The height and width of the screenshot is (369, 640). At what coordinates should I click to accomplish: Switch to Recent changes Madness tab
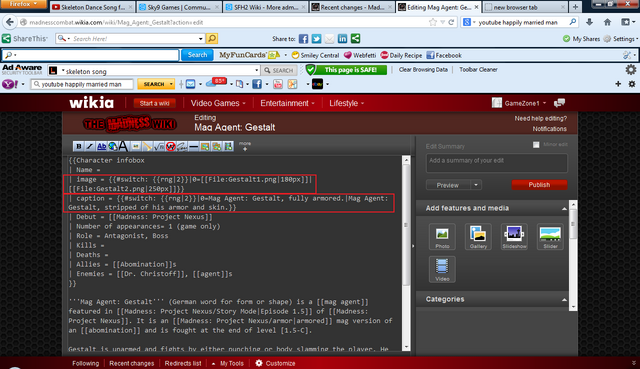[x=352, y=7]
